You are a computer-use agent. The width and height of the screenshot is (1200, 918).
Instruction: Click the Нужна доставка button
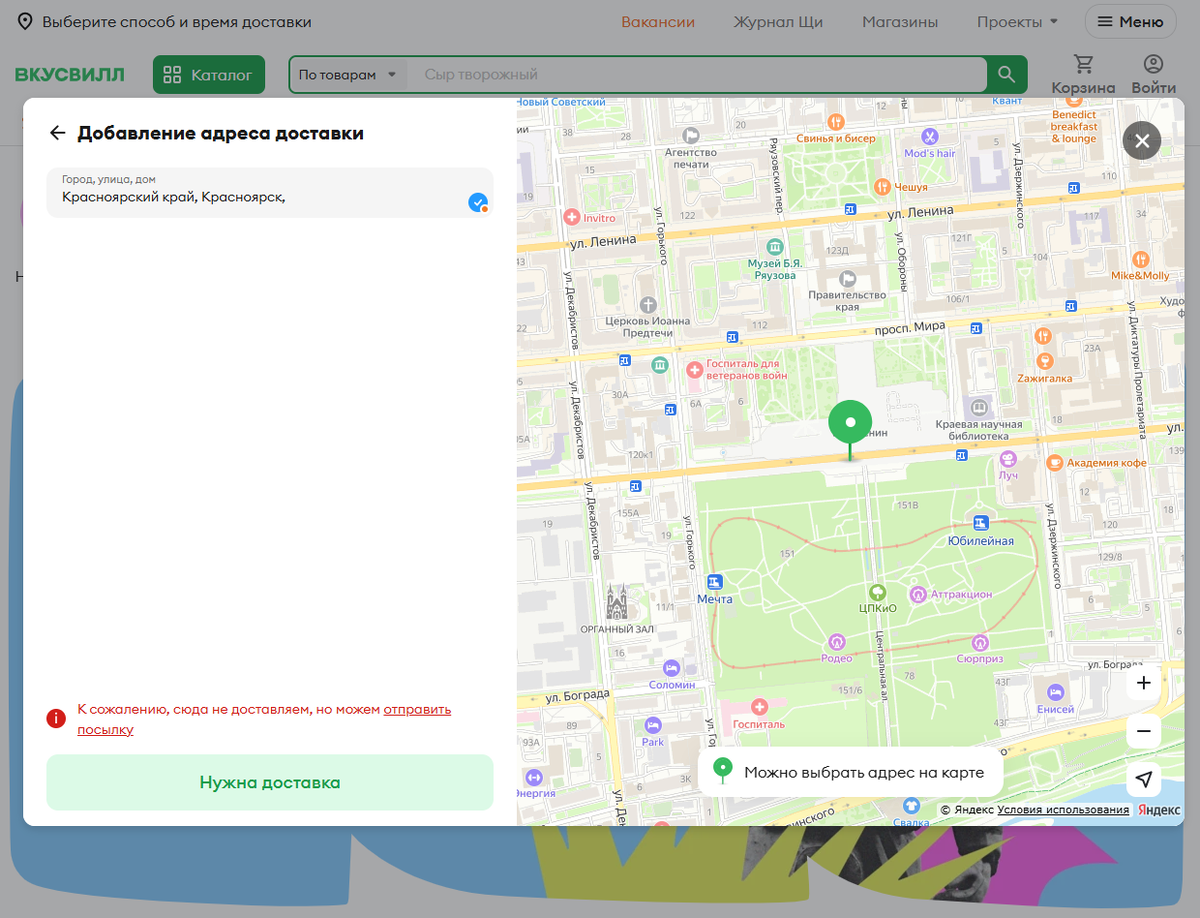point(270,782)
